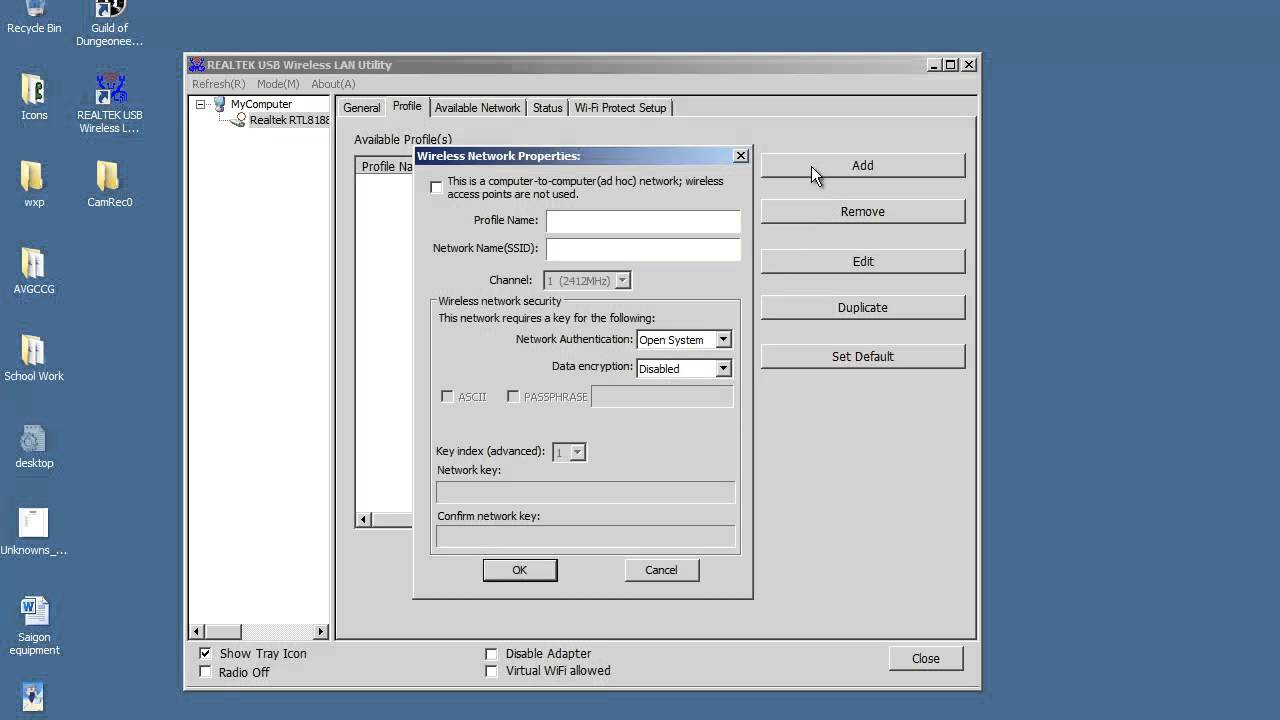Open the Key index dropdown
The height and width of the screenshot is (720, 1280).
pos(577,453)
